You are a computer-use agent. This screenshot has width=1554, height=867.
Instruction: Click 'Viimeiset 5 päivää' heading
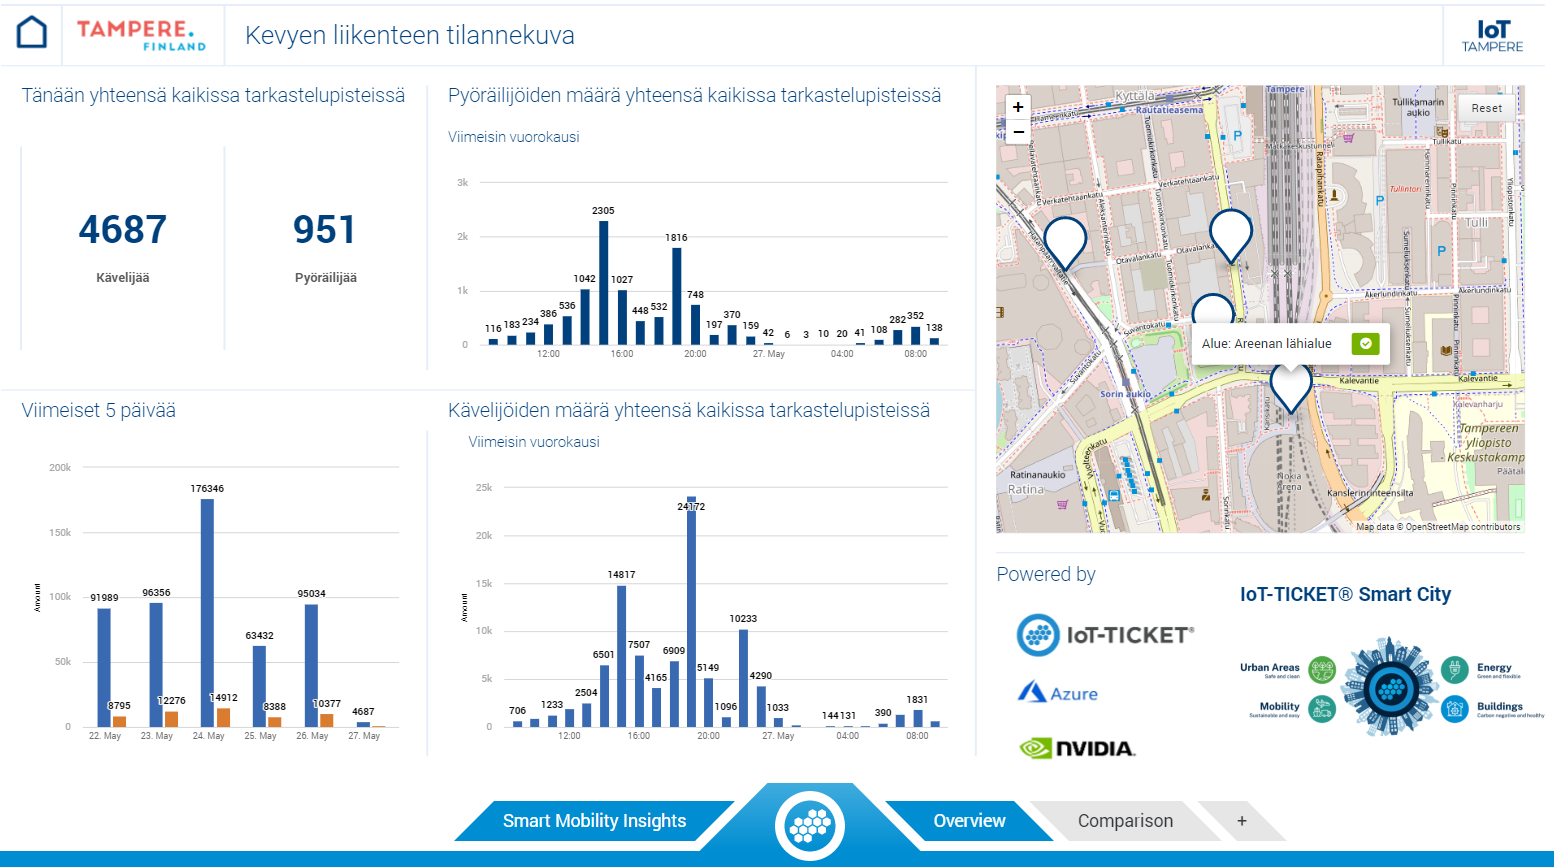point(98,410)
